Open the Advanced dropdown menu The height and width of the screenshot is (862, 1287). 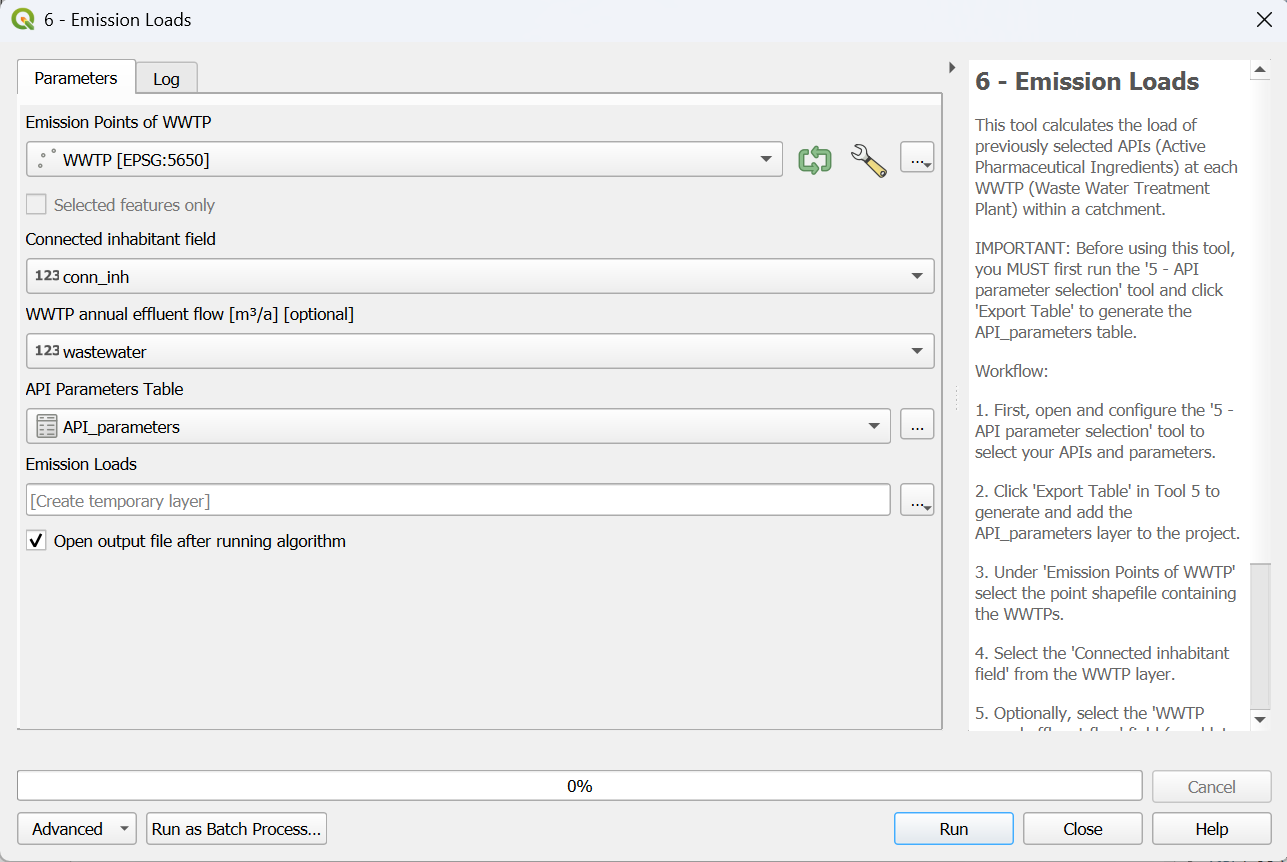click(76, 829)
